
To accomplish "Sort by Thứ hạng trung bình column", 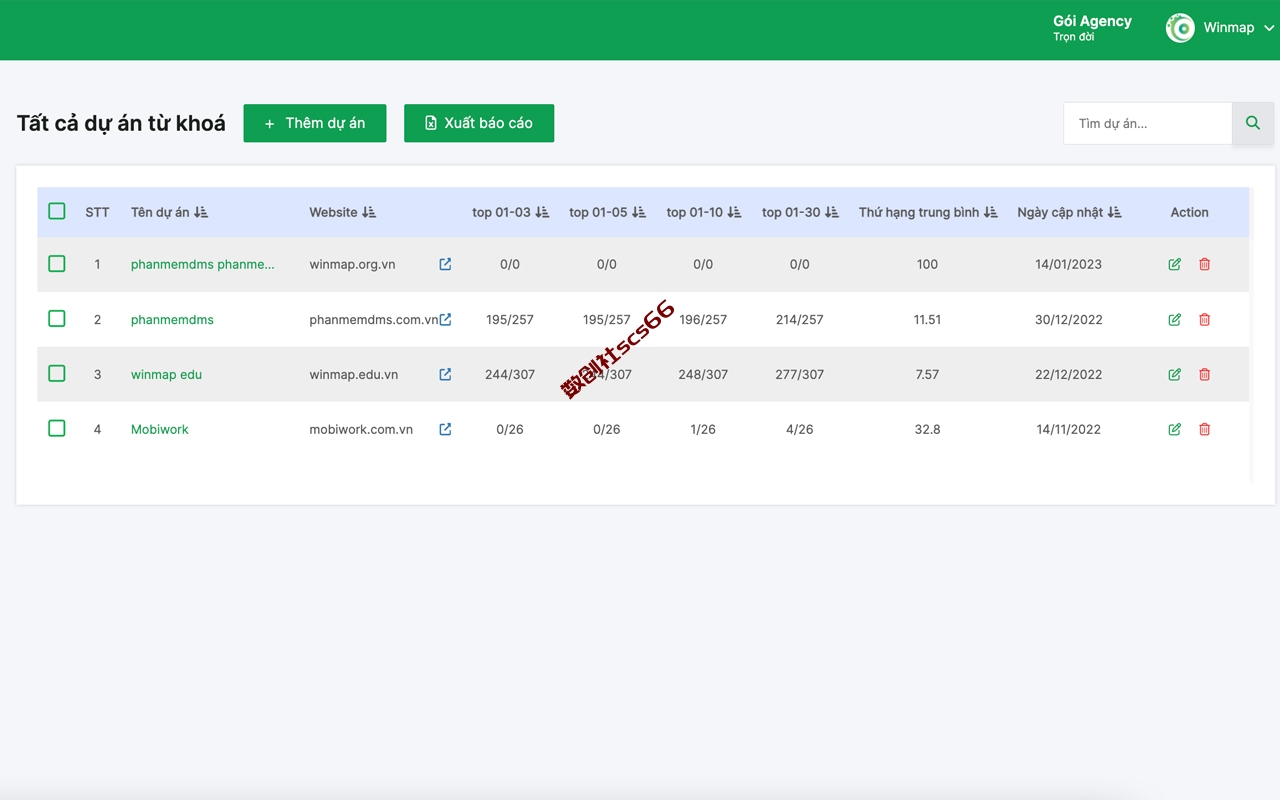I will pos(990,212).
